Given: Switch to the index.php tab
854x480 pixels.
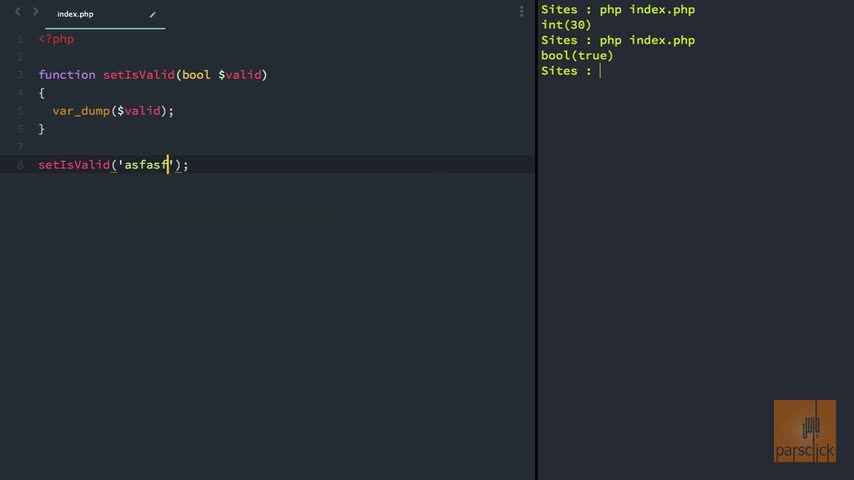Looking at the screenshot, I should [x=75, y=14].
